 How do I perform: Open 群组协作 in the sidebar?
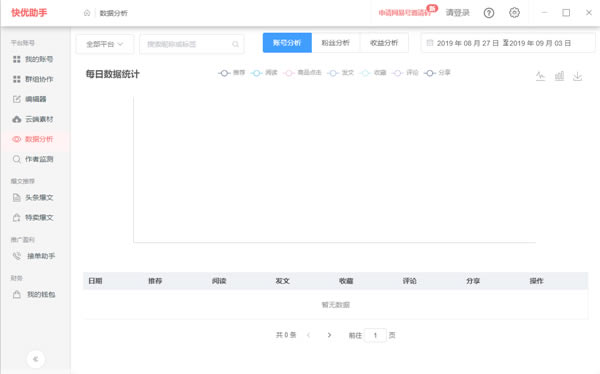coord(33,79)
